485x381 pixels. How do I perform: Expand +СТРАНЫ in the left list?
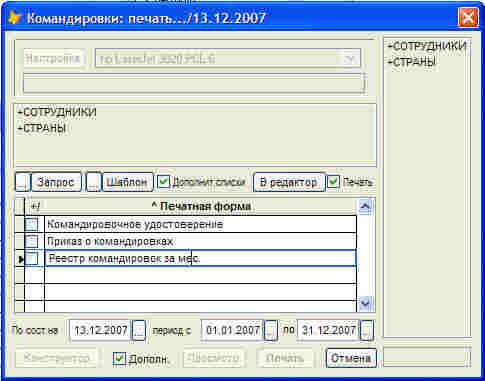pos(42,128)
